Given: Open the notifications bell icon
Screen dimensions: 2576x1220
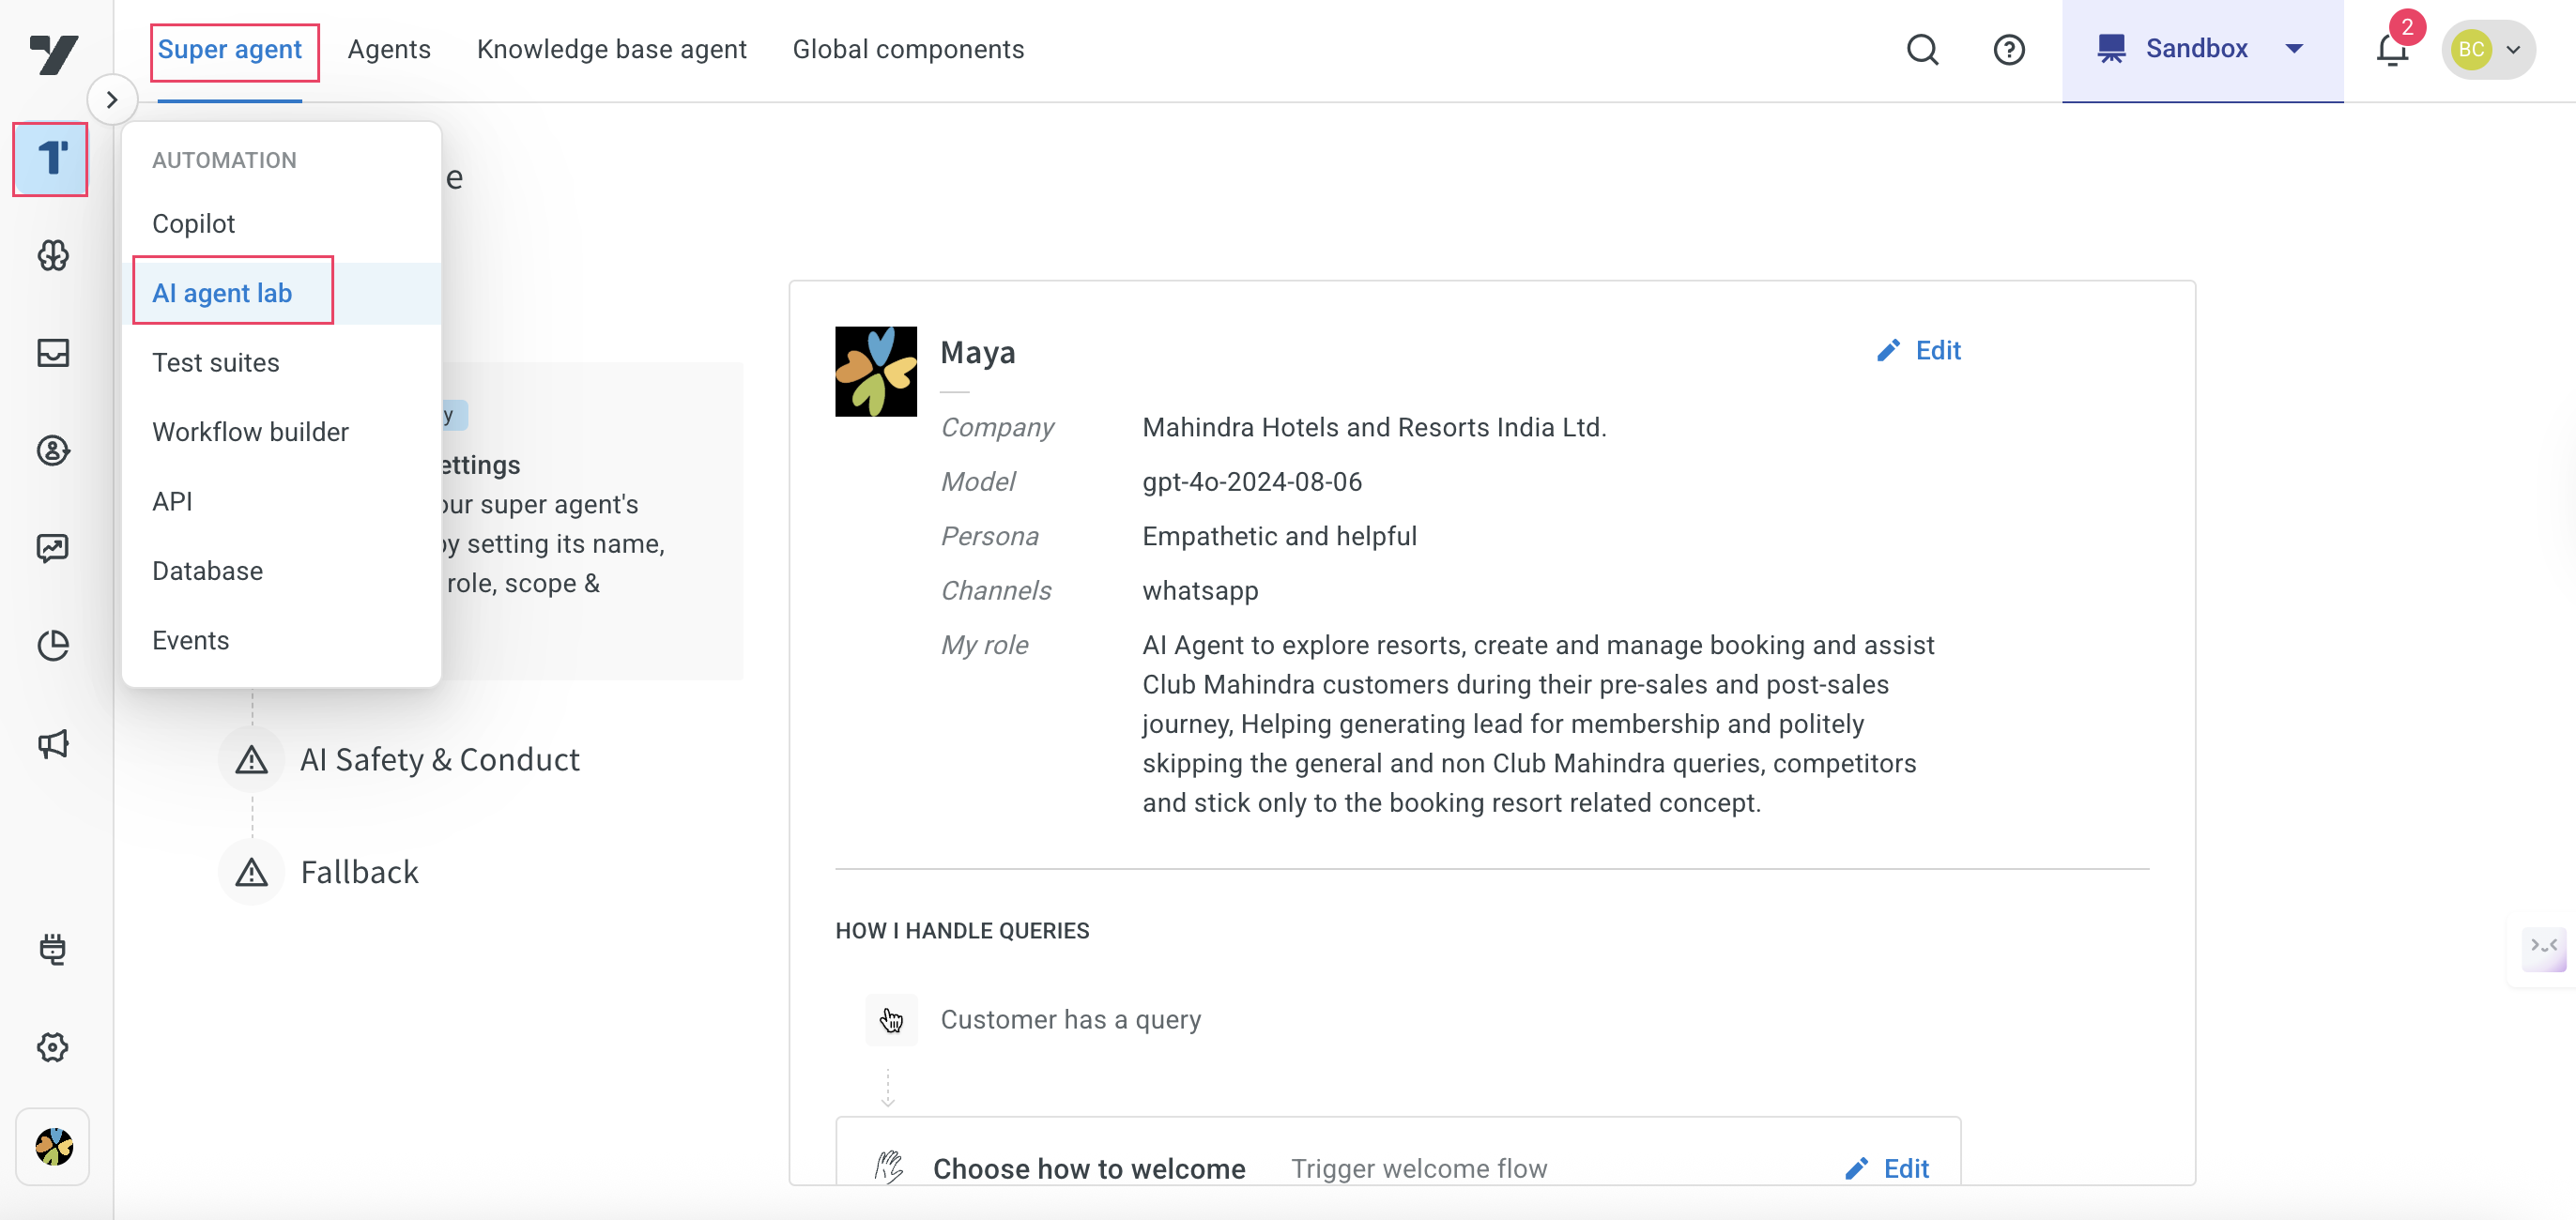Looking at the screenshot, I should tap(2391, 49).
